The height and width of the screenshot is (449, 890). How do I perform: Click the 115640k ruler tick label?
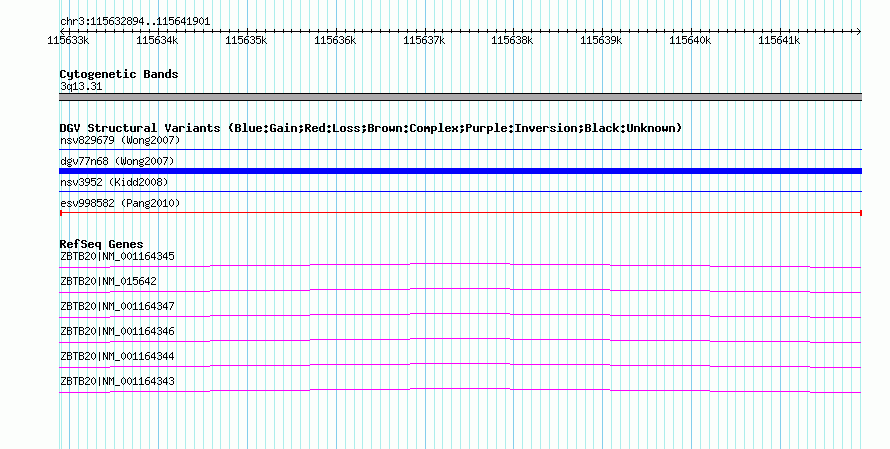[690, 40]
